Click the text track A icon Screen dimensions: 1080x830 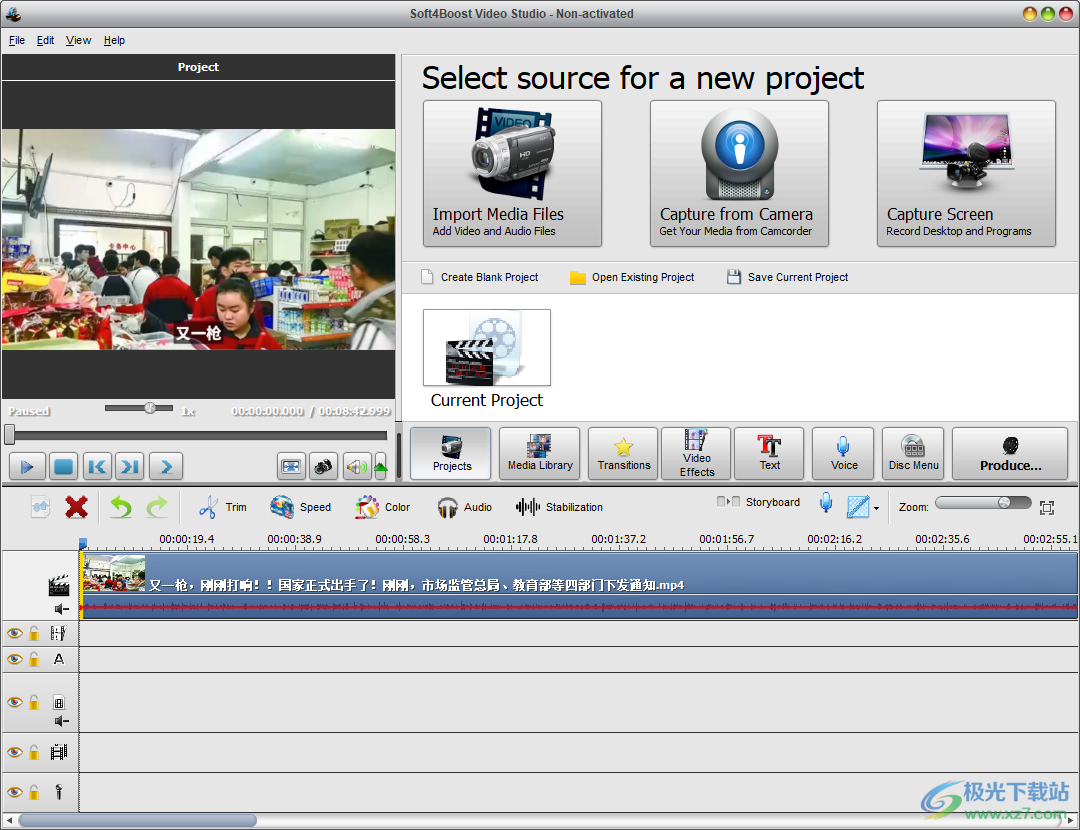tap(59, 659)
